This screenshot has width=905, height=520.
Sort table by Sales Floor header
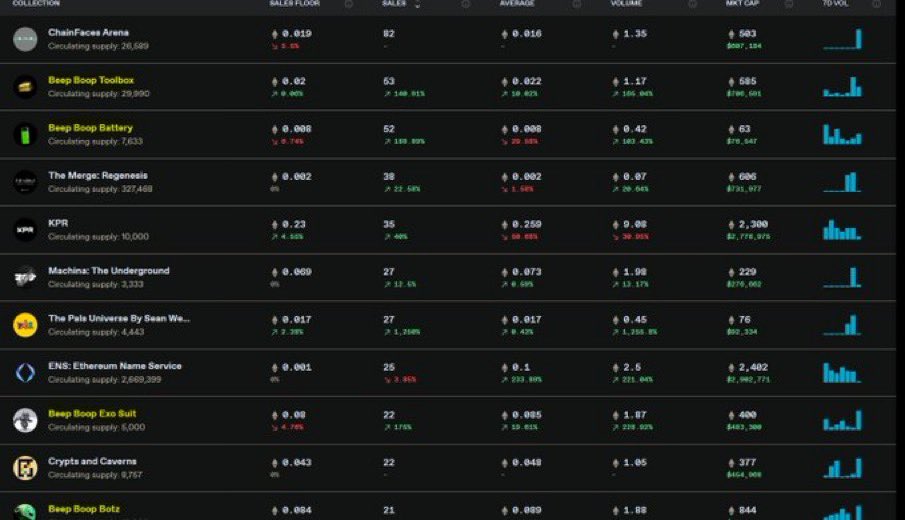coord(294,3)
